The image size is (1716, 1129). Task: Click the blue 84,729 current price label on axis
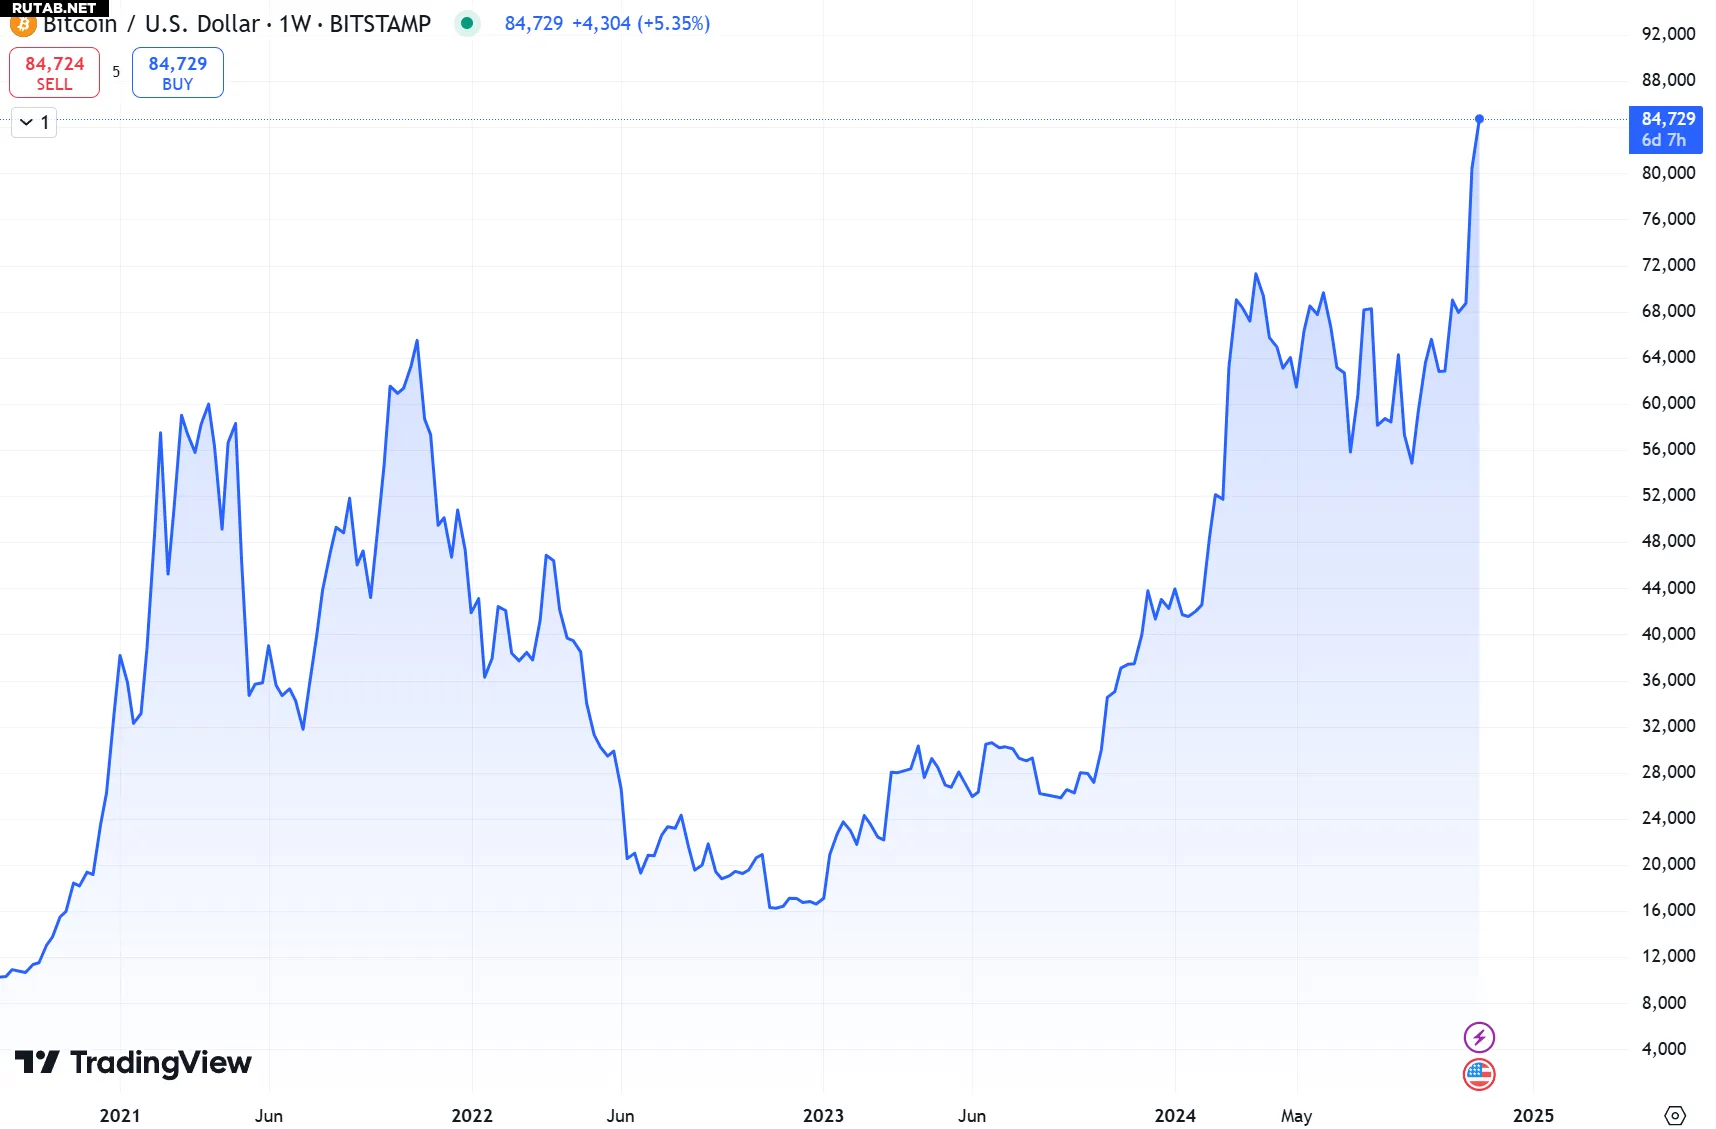click(x=1667, y=129)
